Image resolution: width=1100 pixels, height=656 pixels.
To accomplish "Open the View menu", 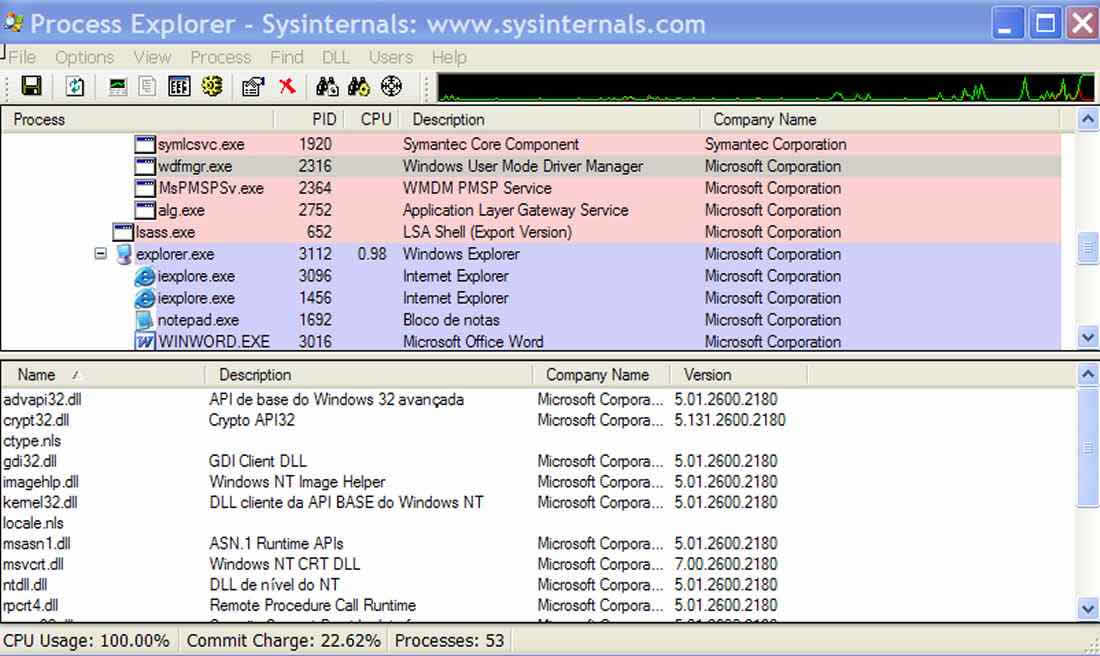I will (x=152, y=57).
